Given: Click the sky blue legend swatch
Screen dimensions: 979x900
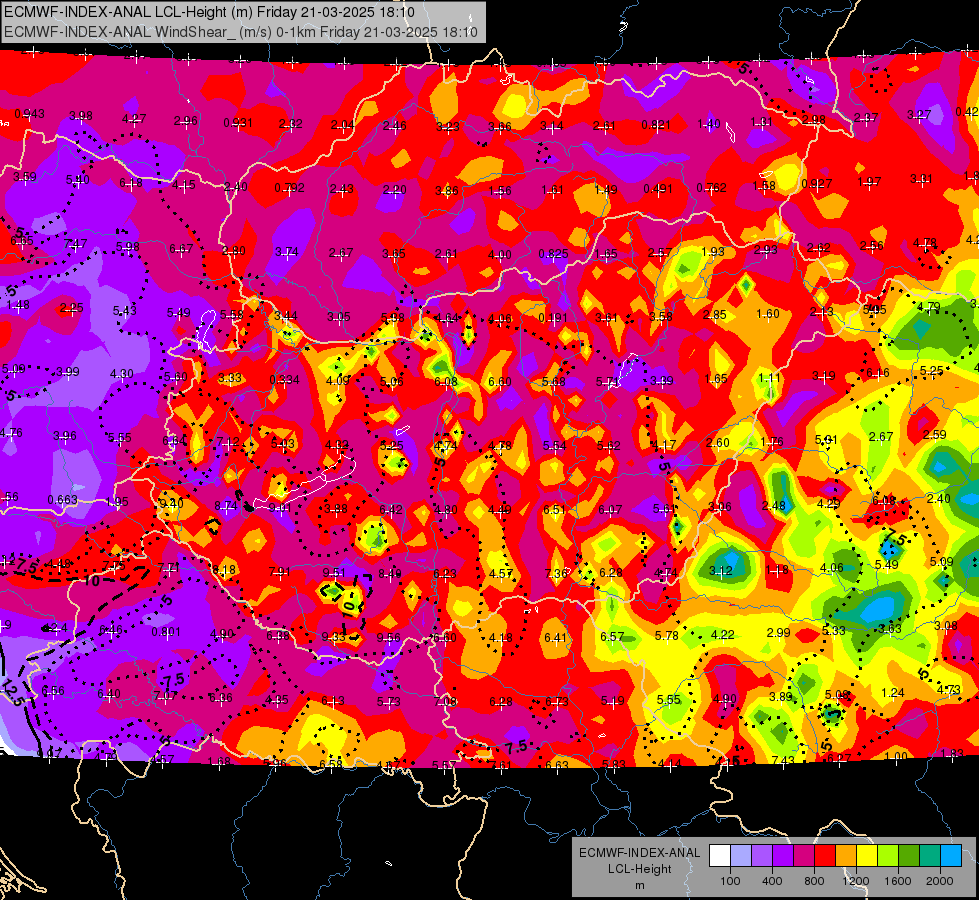Looking at the screenshot, I should click(951, 856).
